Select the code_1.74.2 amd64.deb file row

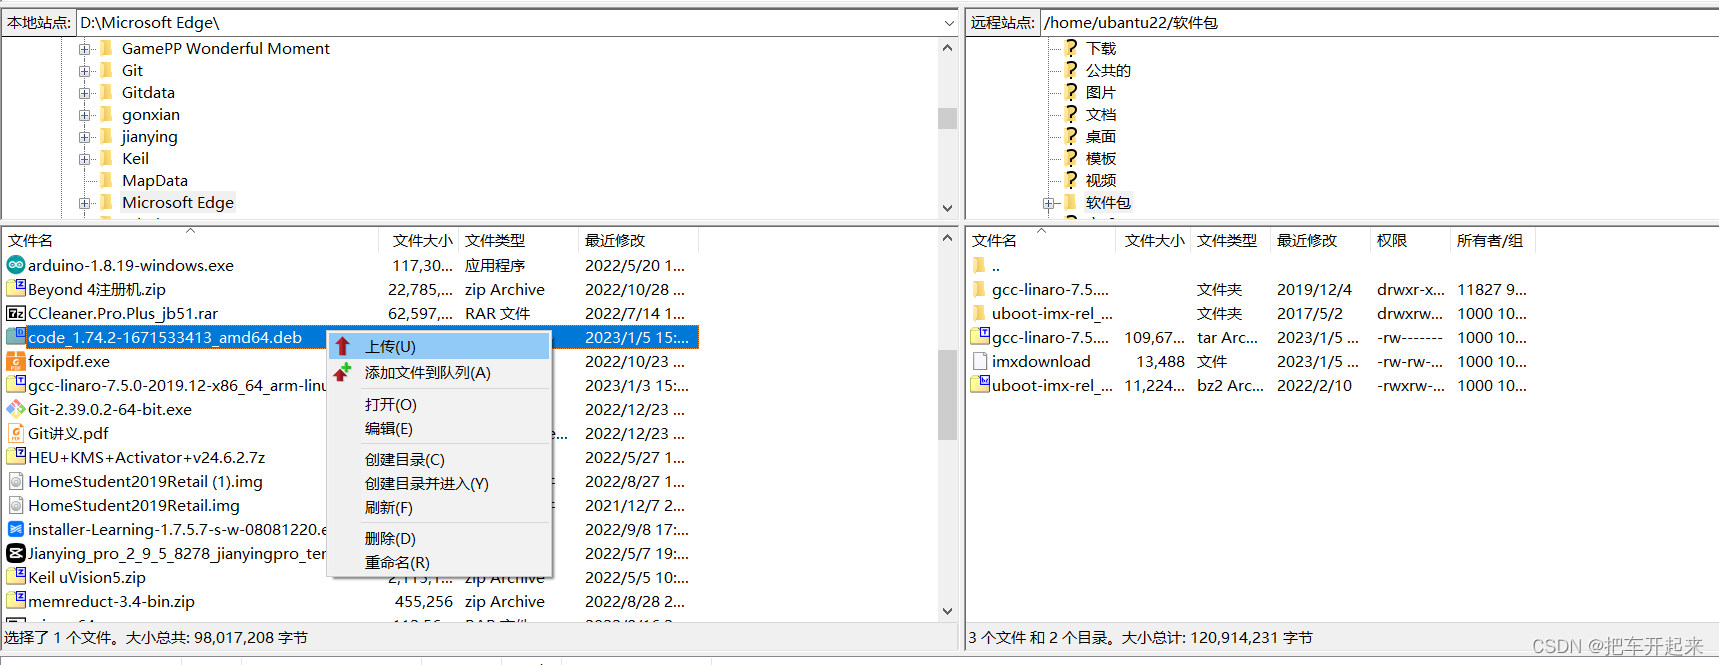[x=350, y=337]
